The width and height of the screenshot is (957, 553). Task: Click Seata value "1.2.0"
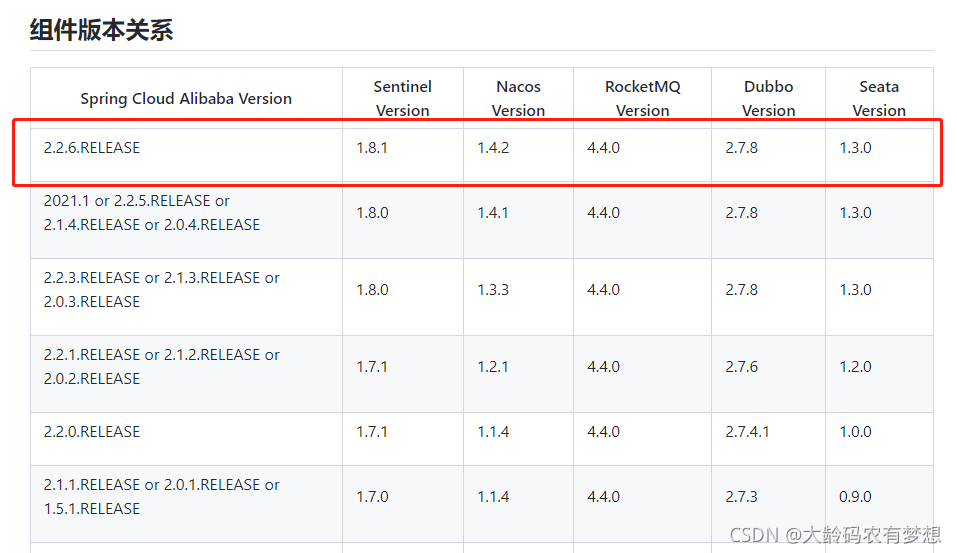(x=855, y=367)
